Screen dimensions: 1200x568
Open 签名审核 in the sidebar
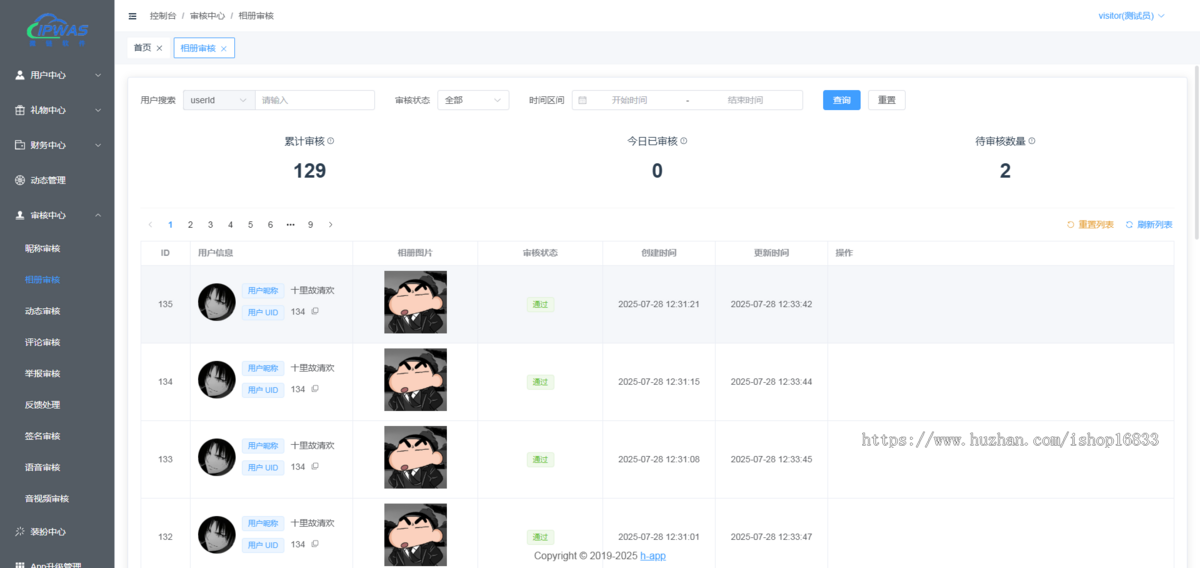click(x=43, y=436)
